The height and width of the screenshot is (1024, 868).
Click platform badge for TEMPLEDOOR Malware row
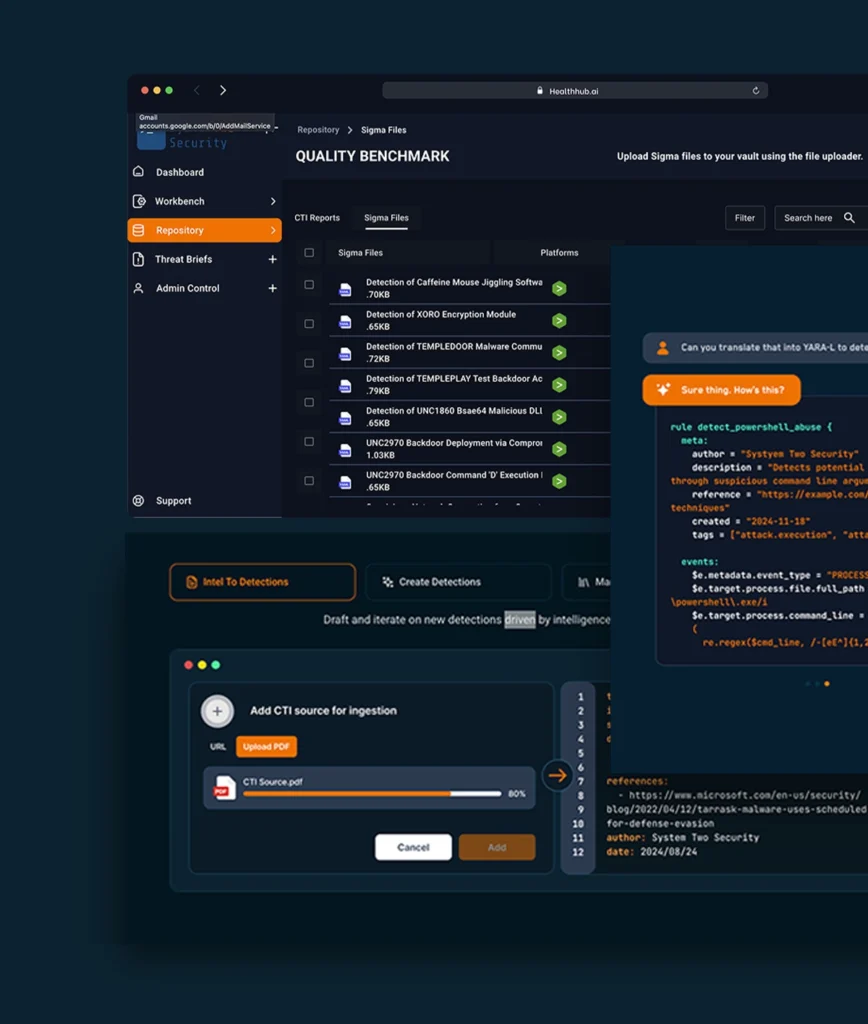pyautogui.click(x=559, y=353)
